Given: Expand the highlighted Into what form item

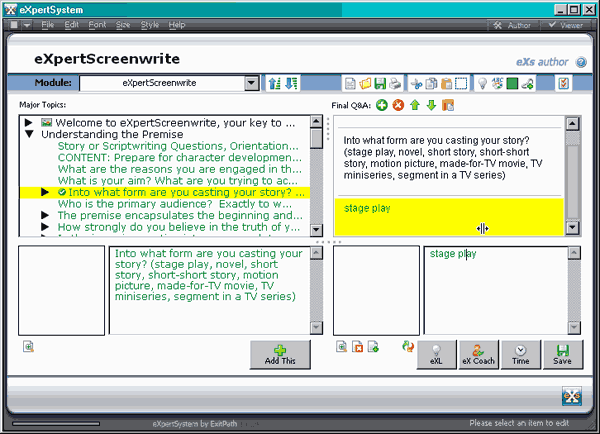Looking at the screenshot, I should click(x=45, y=192).
